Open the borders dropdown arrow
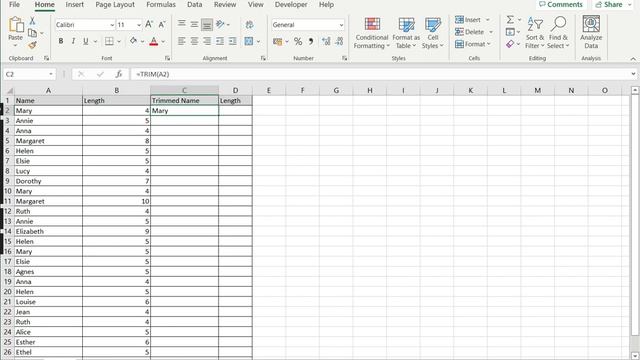 (x=119, y=42)
